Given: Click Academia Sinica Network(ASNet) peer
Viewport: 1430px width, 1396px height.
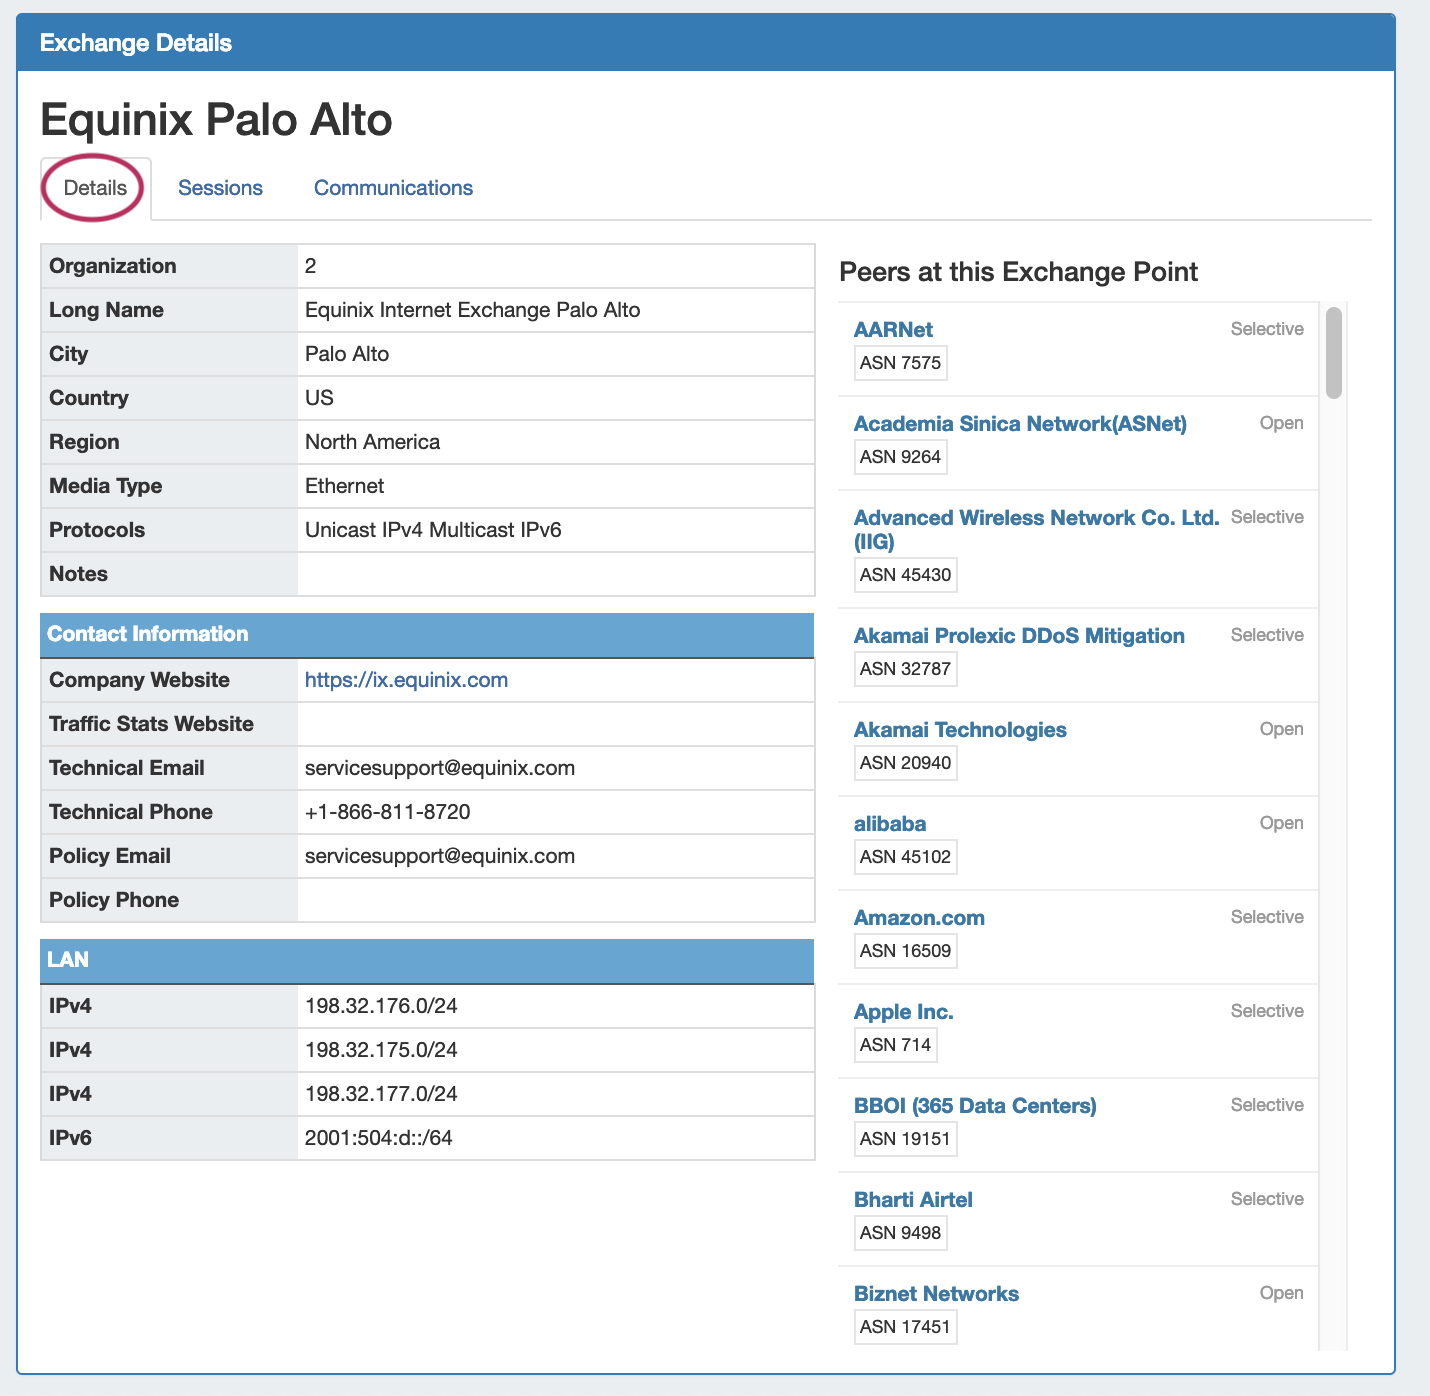Looking at the screenshot, I should coord(1020,424).
